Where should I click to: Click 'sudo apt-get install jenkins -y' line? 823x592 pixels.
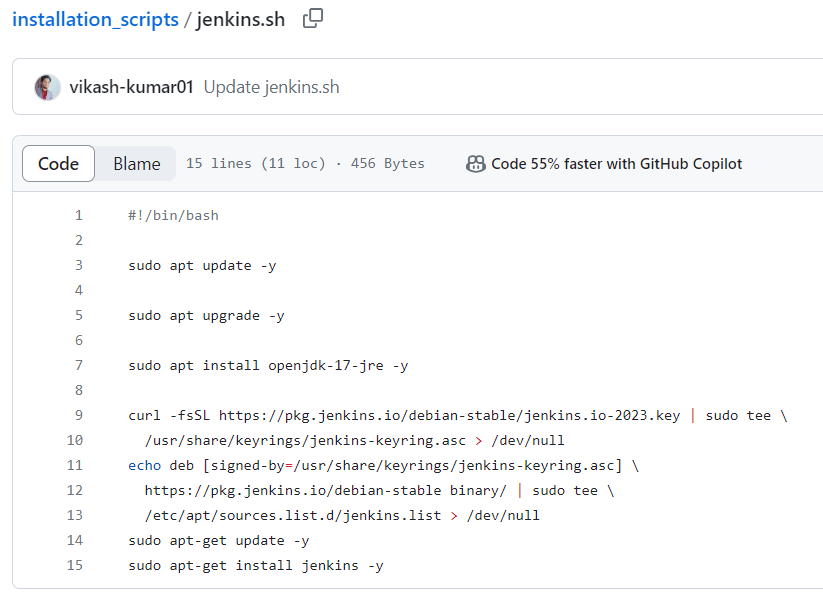(256, 566)
